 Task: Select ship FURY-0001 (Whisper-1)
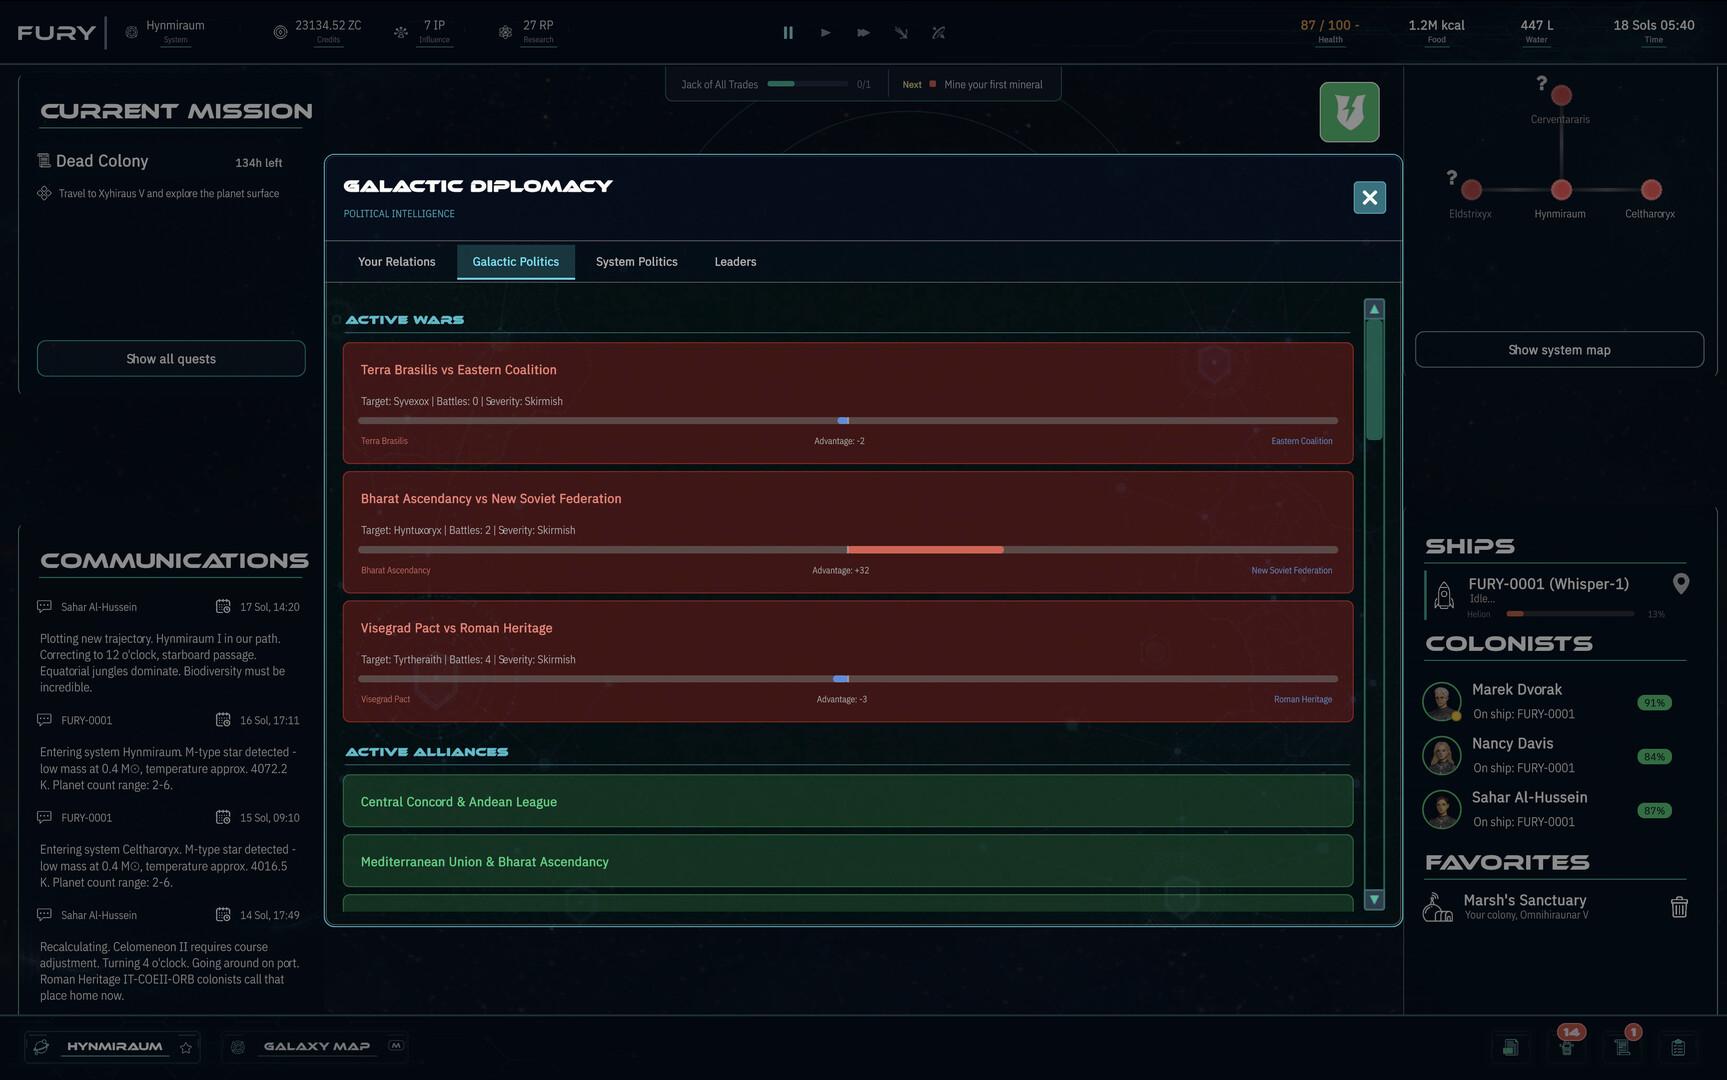pos(1548,584)
